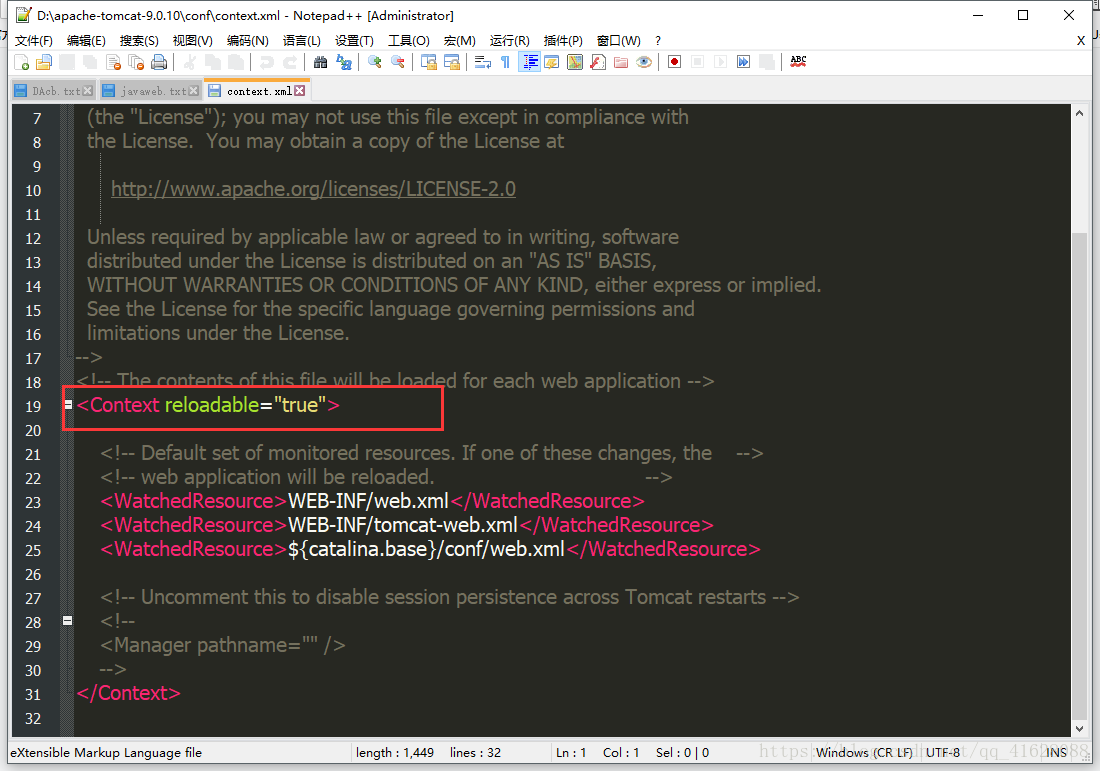This screenshot has height=771, width=1100.
Task: Toggle Show All Characters pilcrow icon
Action: coord(505,62)
